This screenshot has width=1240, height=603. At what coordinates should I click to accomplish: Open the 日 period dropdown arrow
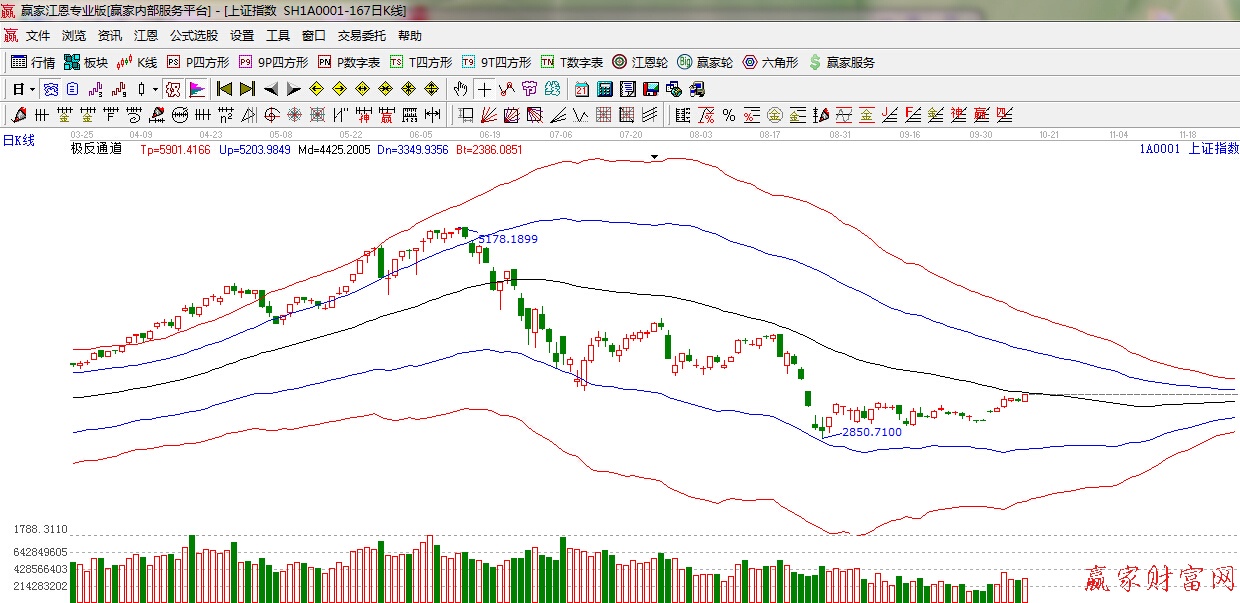[32, 89]
